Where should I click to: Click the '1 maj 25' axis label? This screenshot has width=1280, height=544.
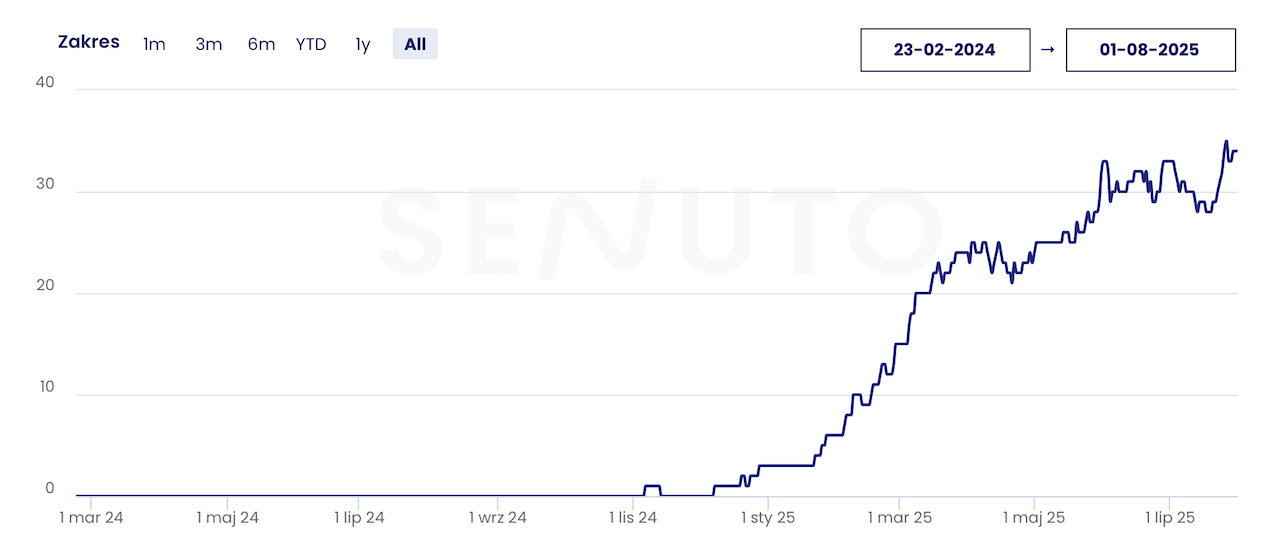tap(1034, 518)
